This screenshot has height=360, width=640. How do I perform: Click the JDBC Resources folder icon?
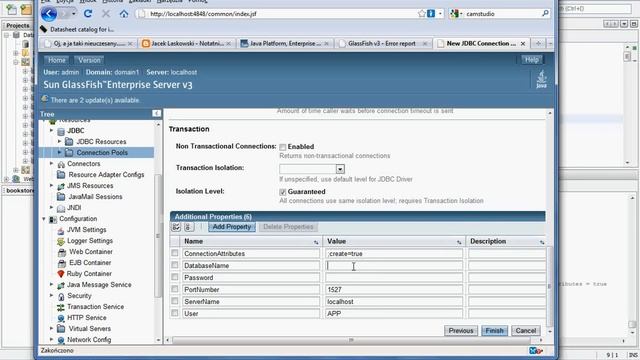click(69, 142)
